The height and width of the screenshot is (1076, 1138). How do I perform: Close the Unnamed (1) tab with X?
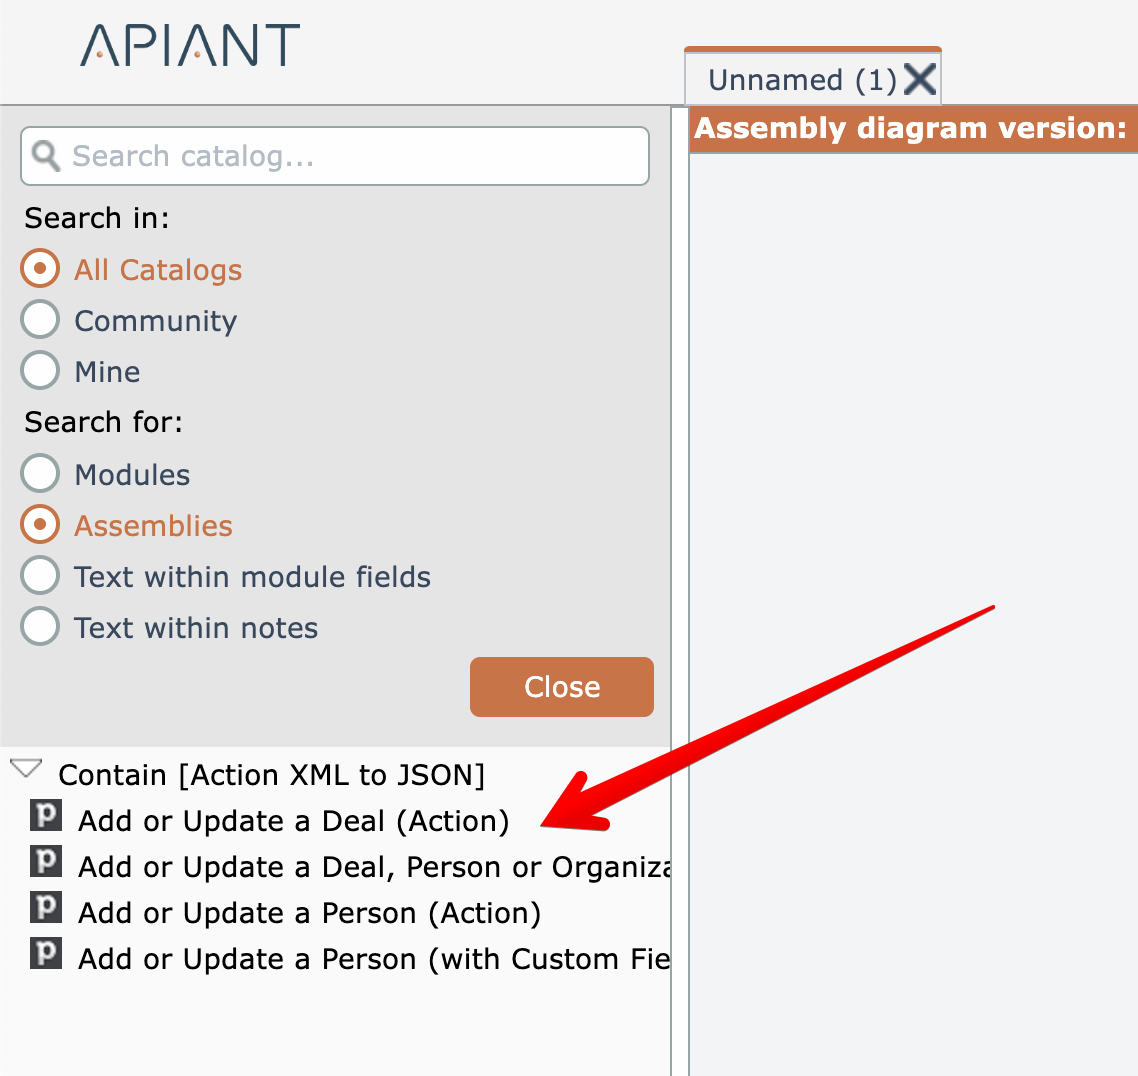(920, 79)
